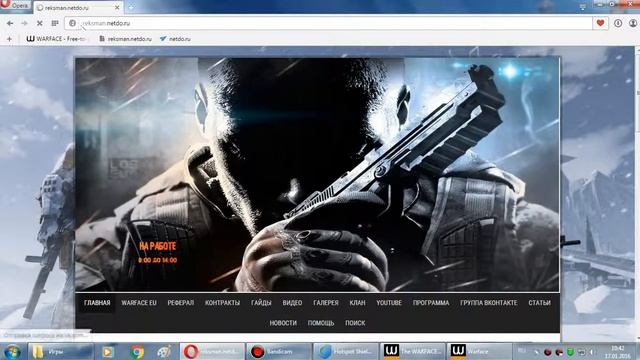Screen dimensions: 640x360
Task: Open the Opera main menu button
Action: coord(16,5)
